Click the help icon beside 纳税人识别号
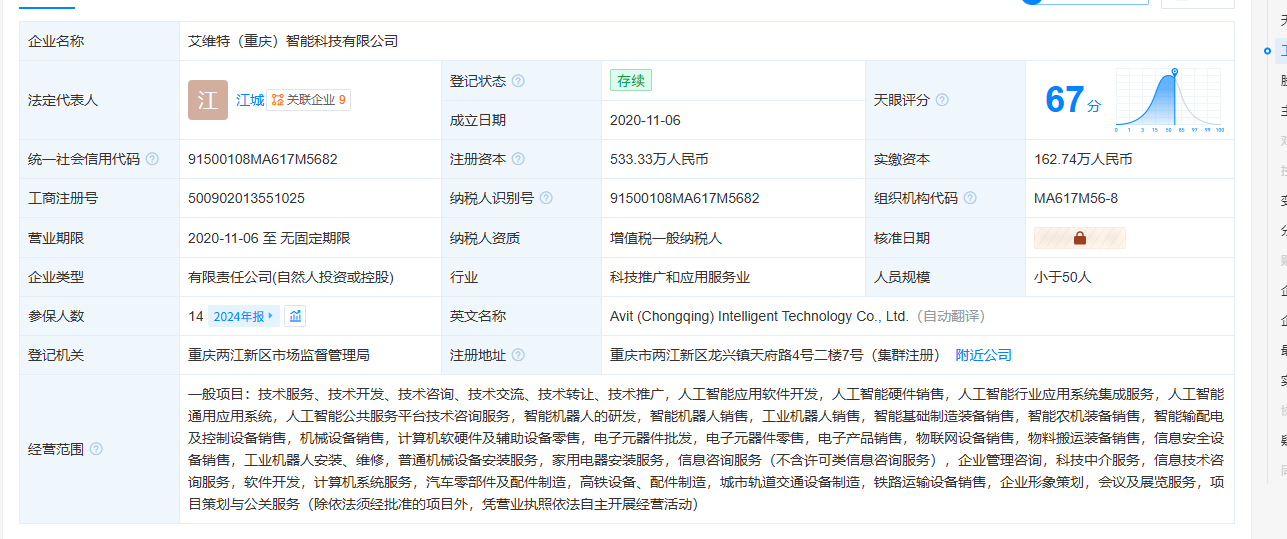This screenshot has width=1287, height=539. click(546, 198)
